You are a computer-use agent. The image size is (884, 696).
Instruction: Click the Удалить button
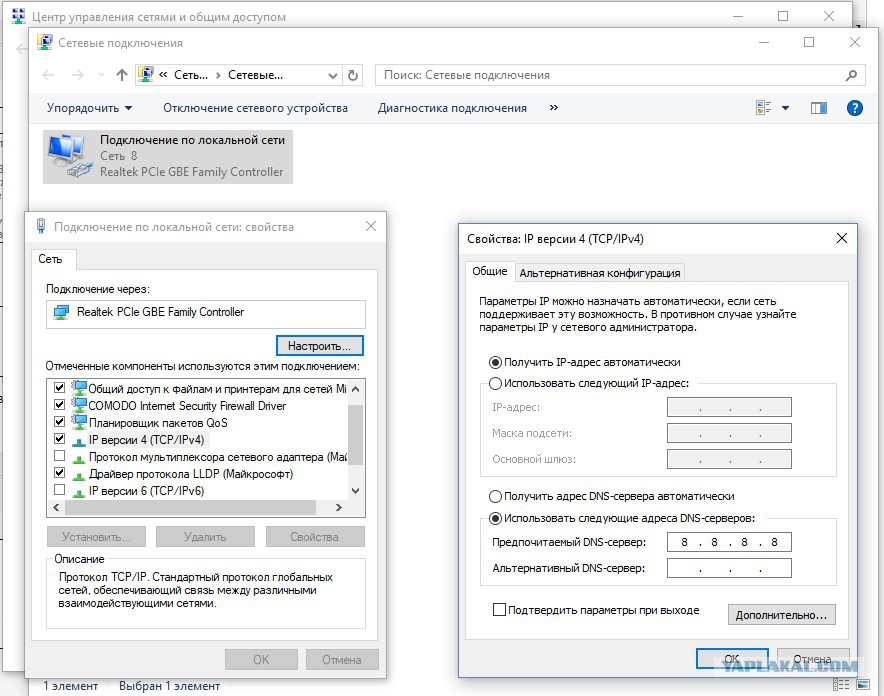(205, 537)
